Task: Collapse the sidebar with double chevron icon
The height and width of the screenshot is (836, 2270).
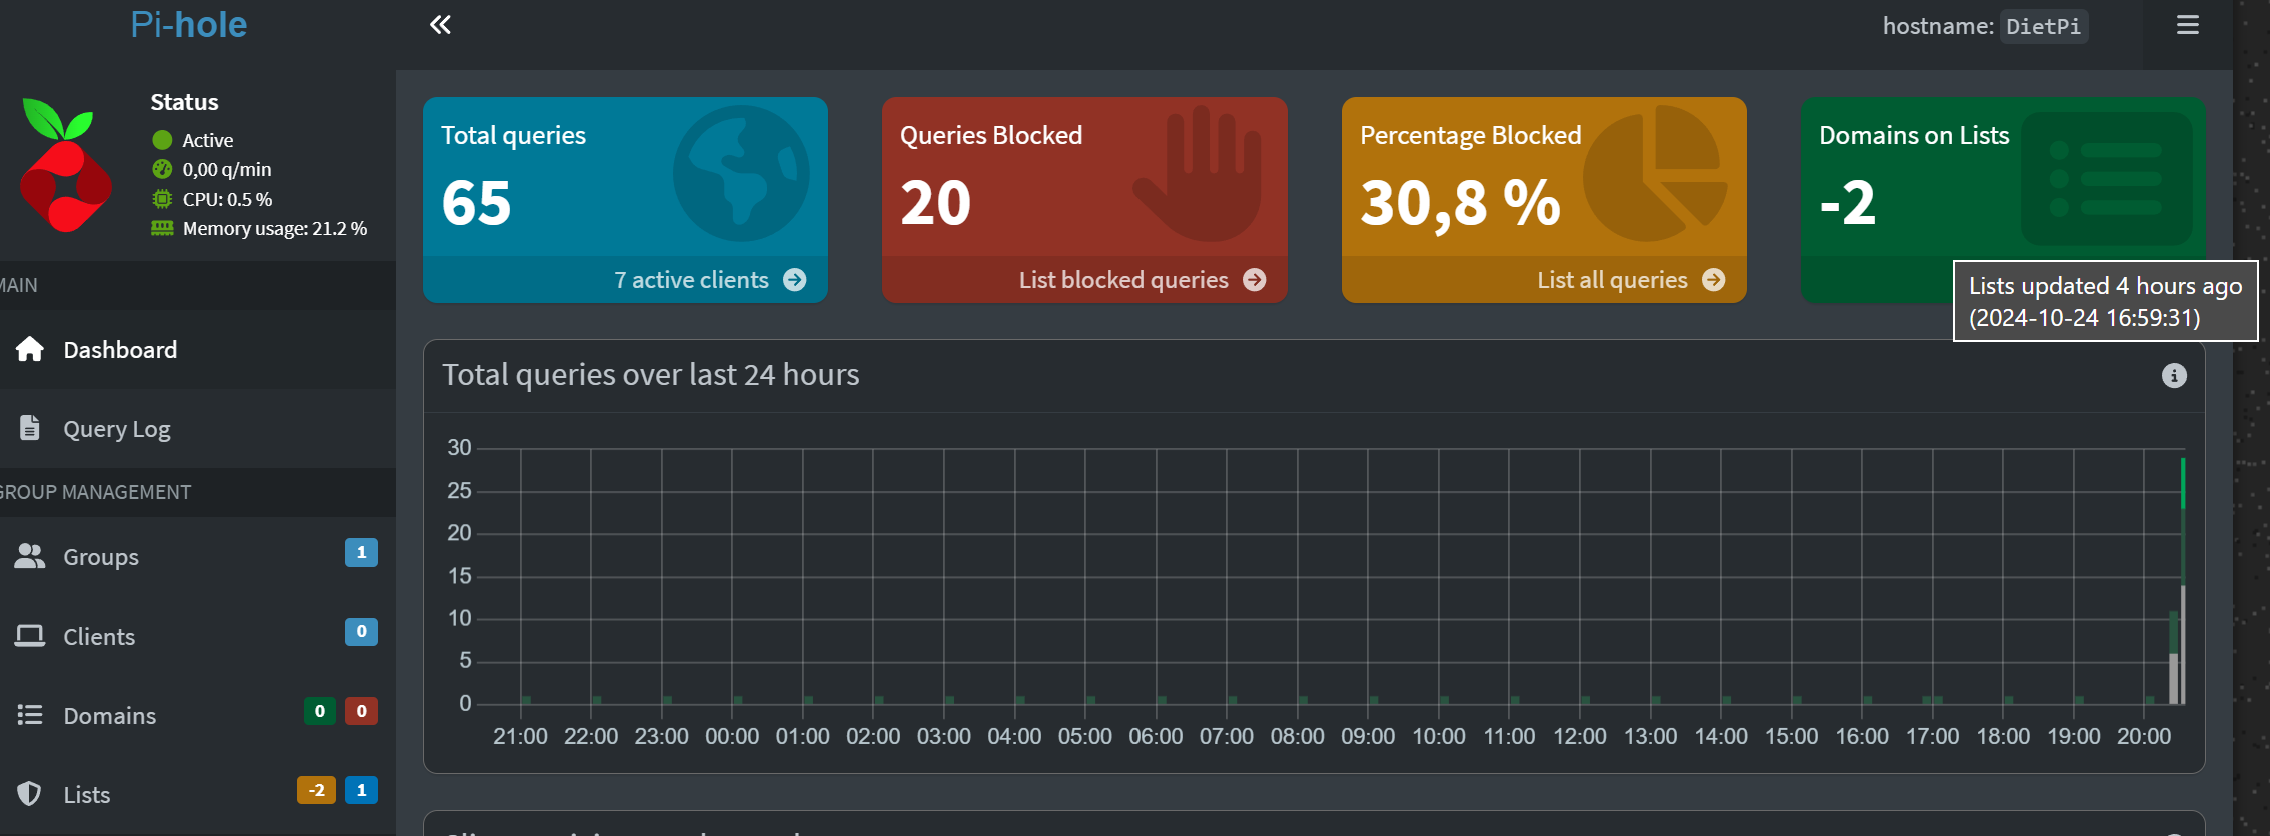Action: pos(440,25)
